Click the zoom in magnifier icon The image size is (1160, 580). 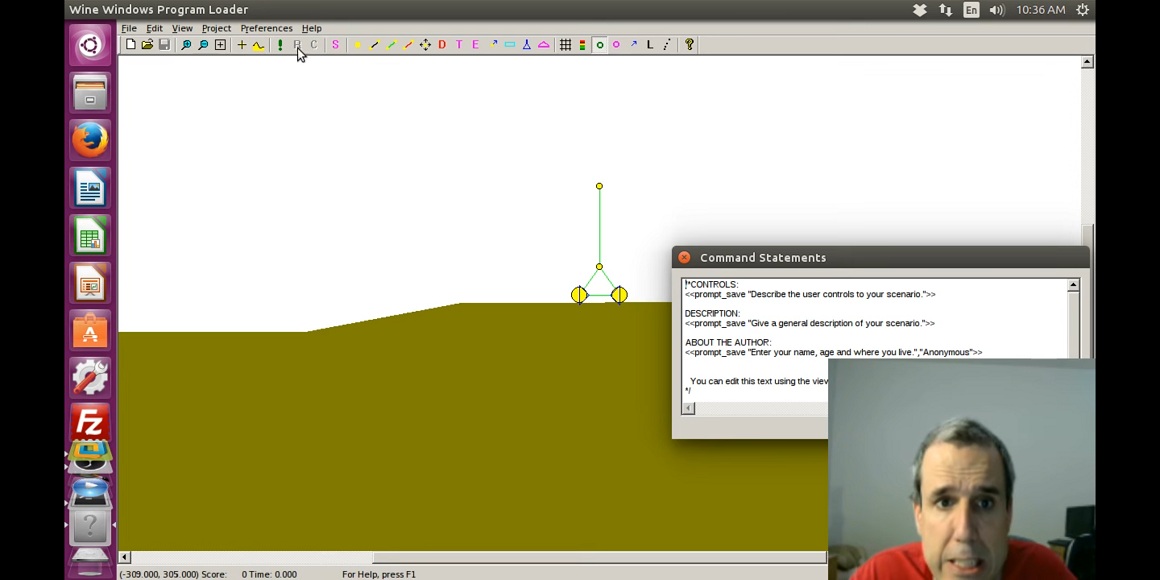(x=186, y=45)
